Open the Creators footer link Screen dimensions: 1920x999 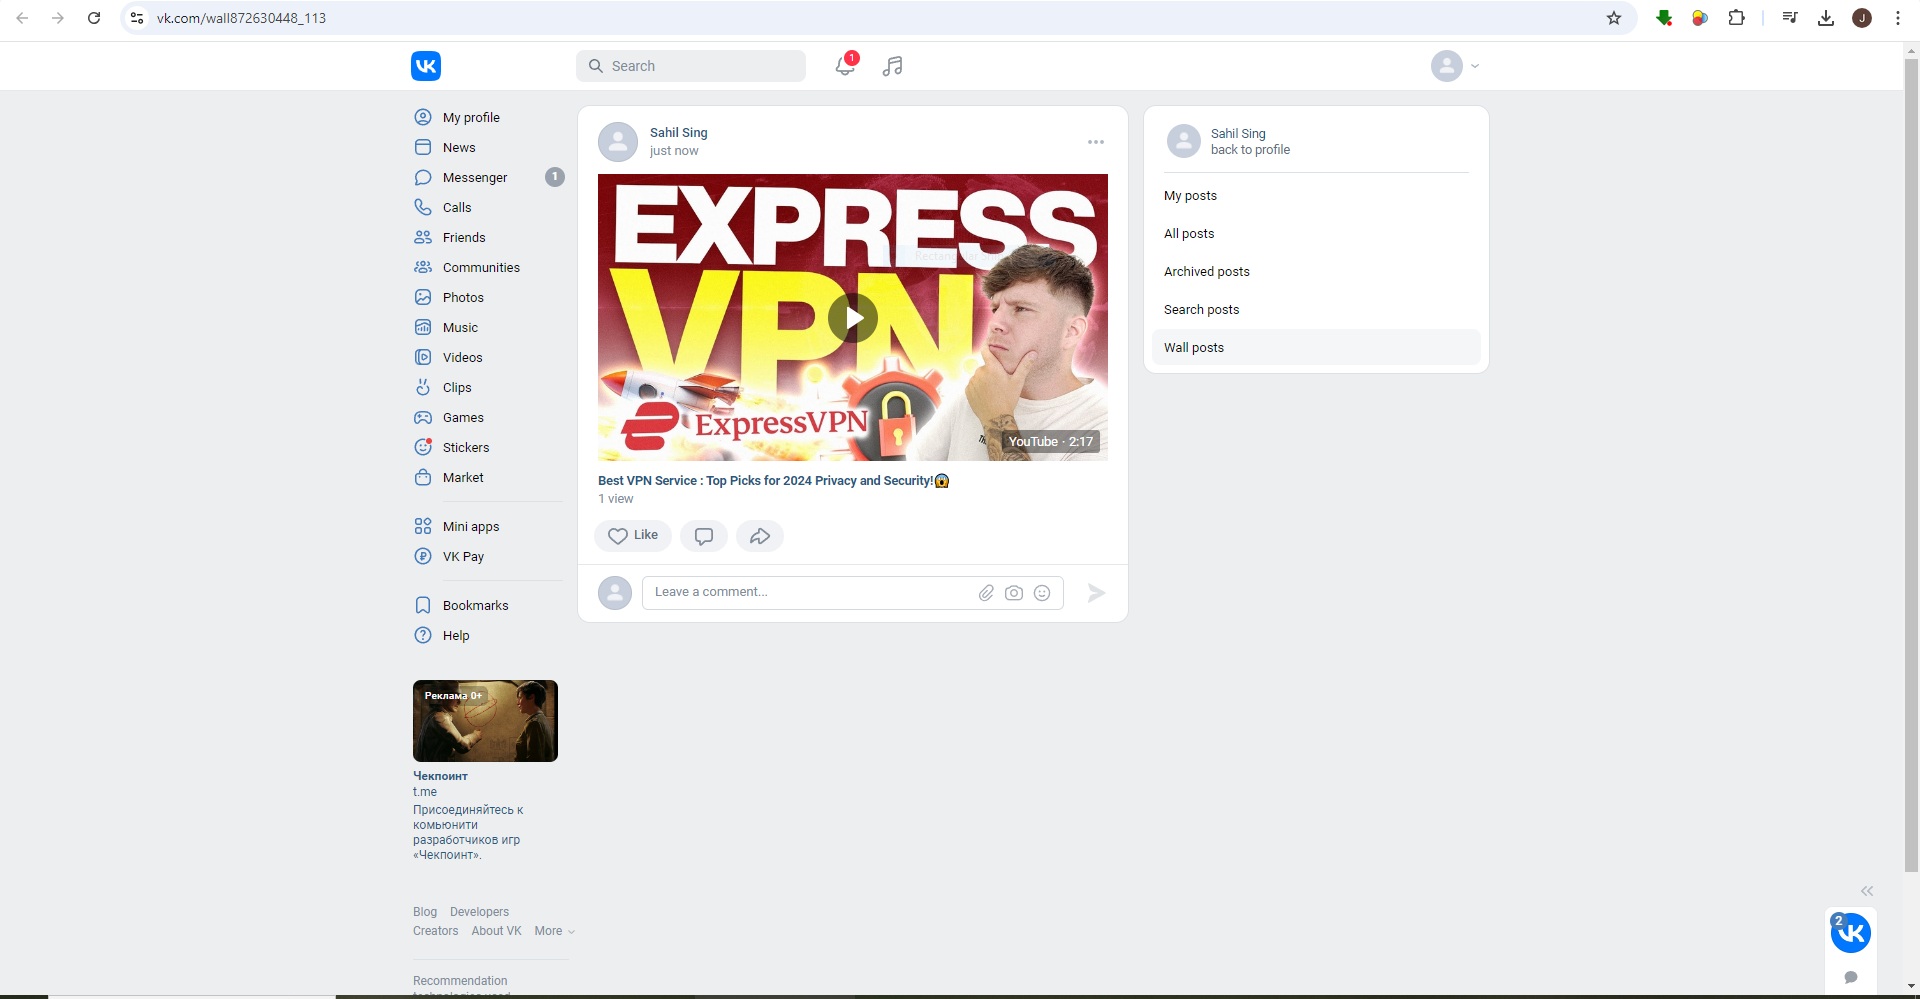435,931
